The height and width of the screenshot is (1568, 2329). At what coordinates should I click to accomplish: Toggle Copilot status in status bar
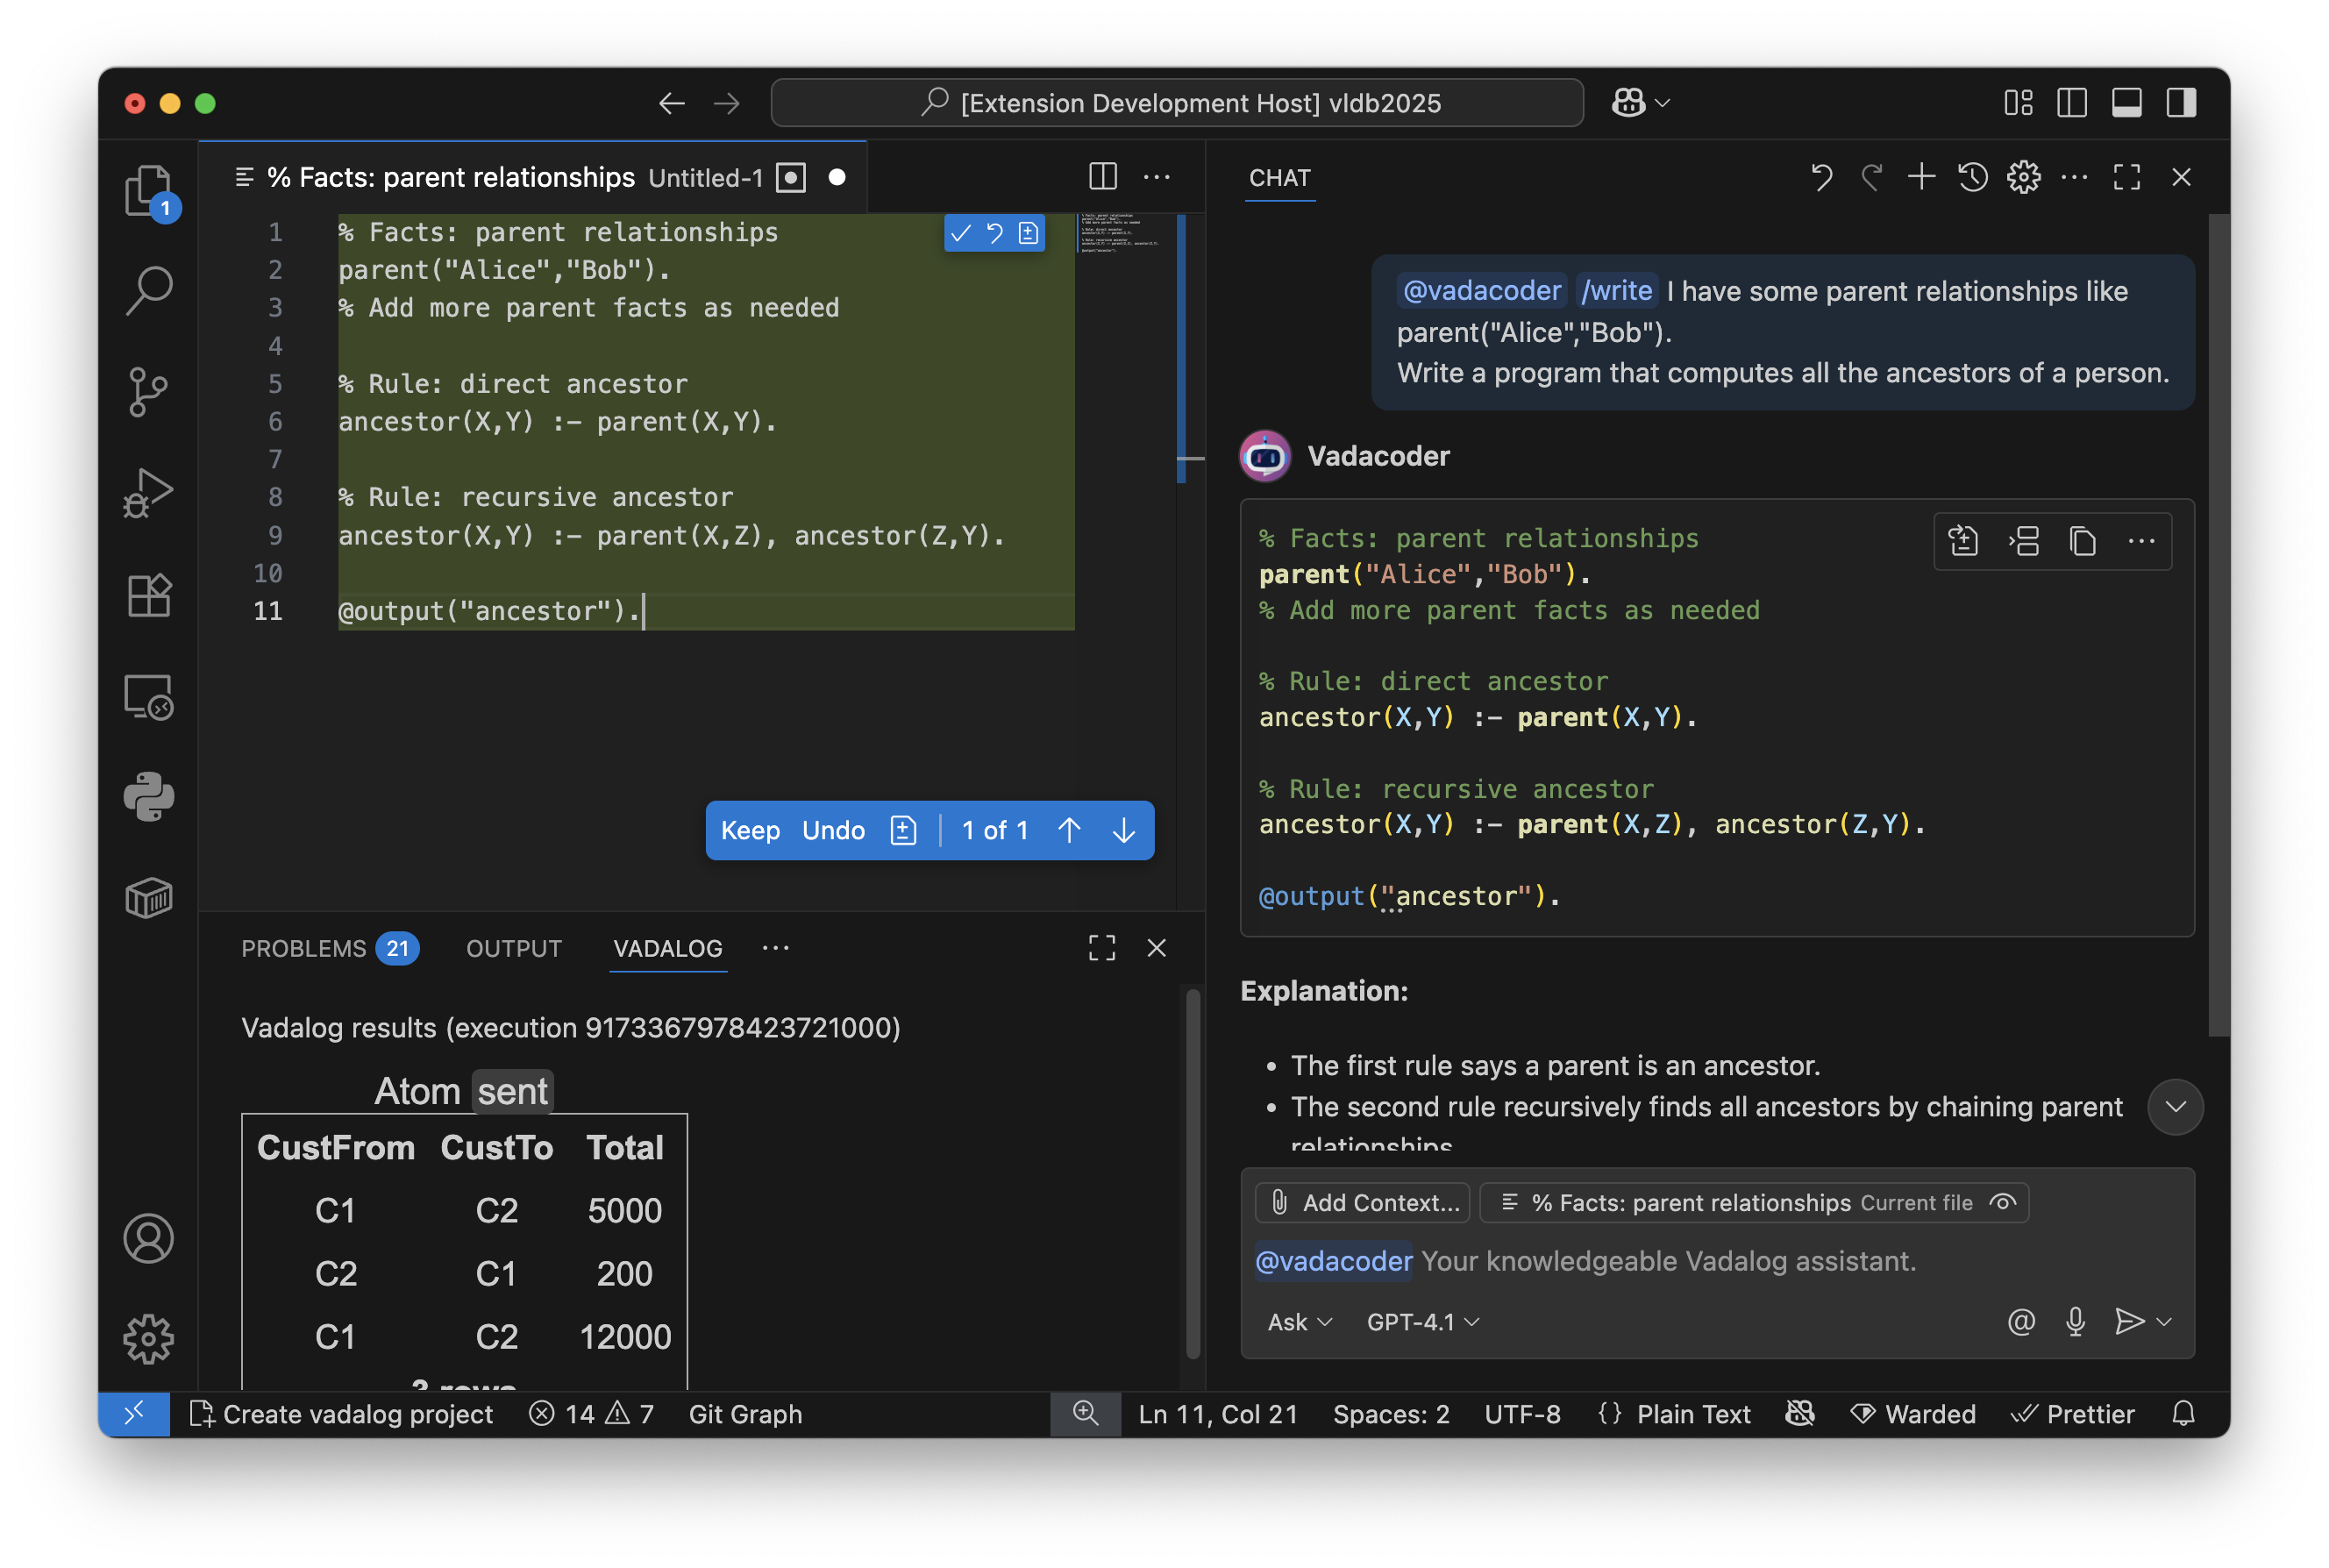coord(1800,1413)
